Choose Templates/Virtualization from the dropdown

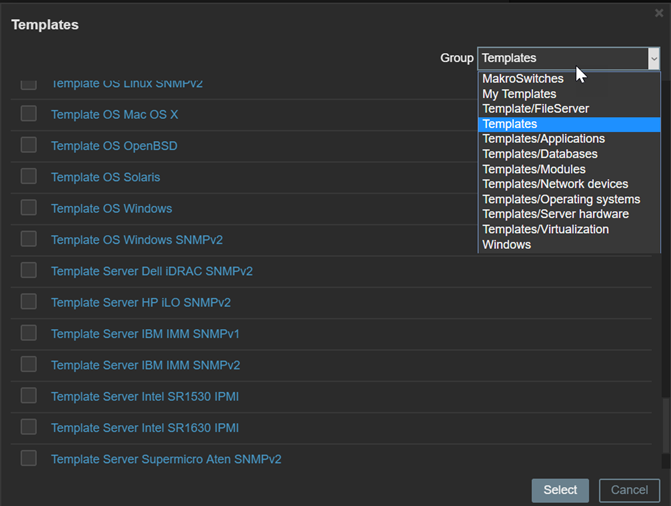point(545,229)
